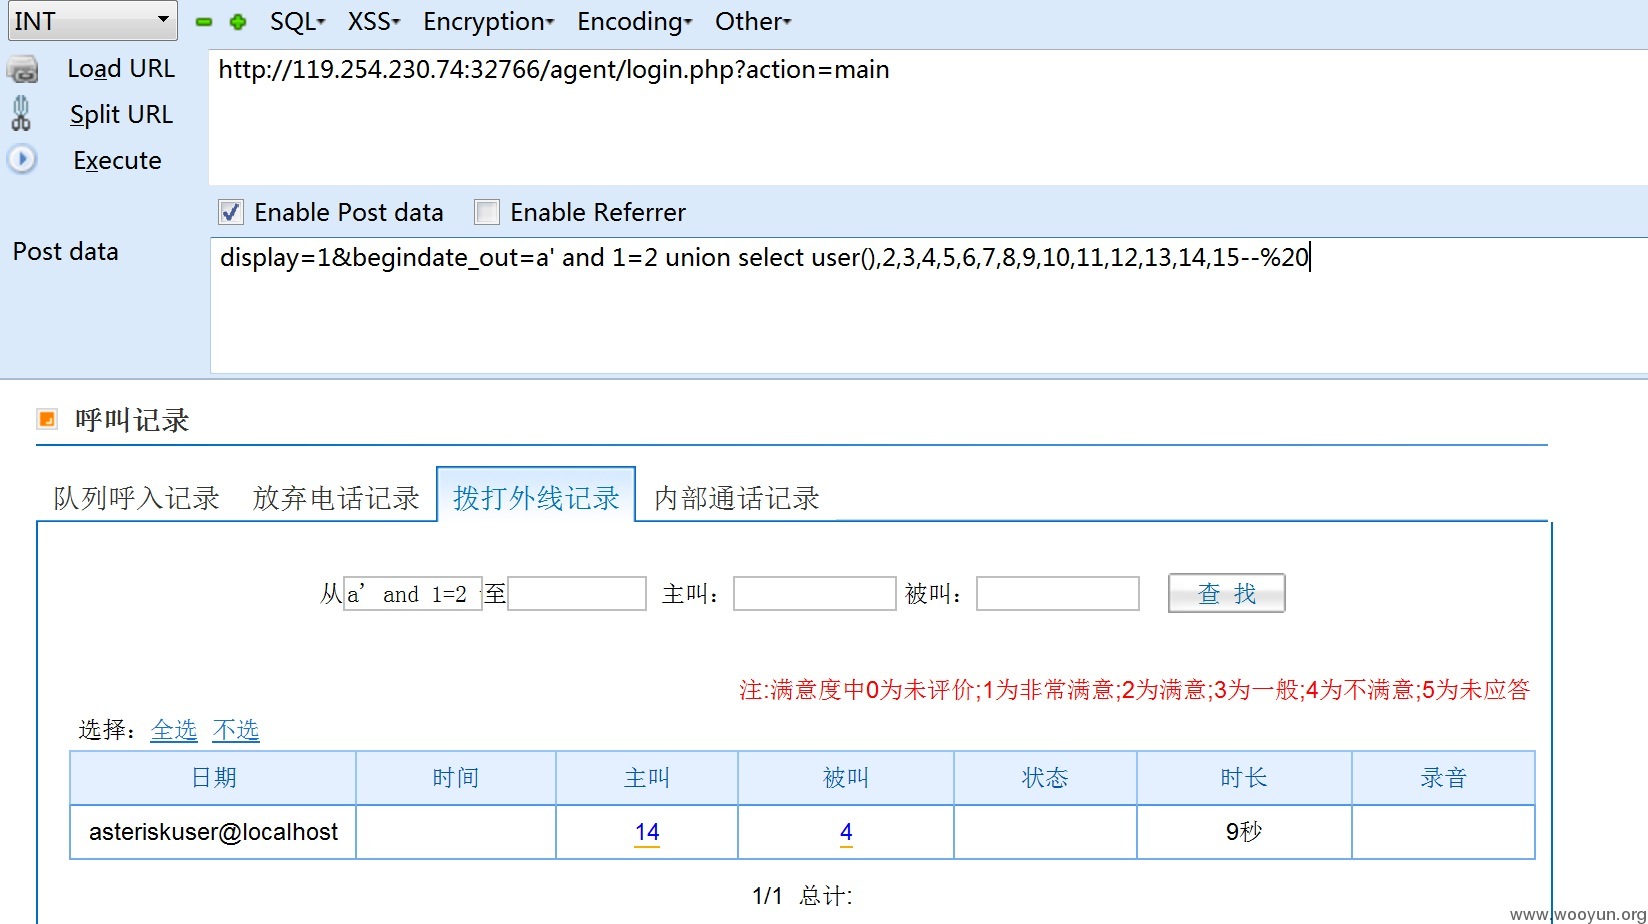Click the green minus icon in HackBar
Screen dimensions: 1648x924
(204, 22)
